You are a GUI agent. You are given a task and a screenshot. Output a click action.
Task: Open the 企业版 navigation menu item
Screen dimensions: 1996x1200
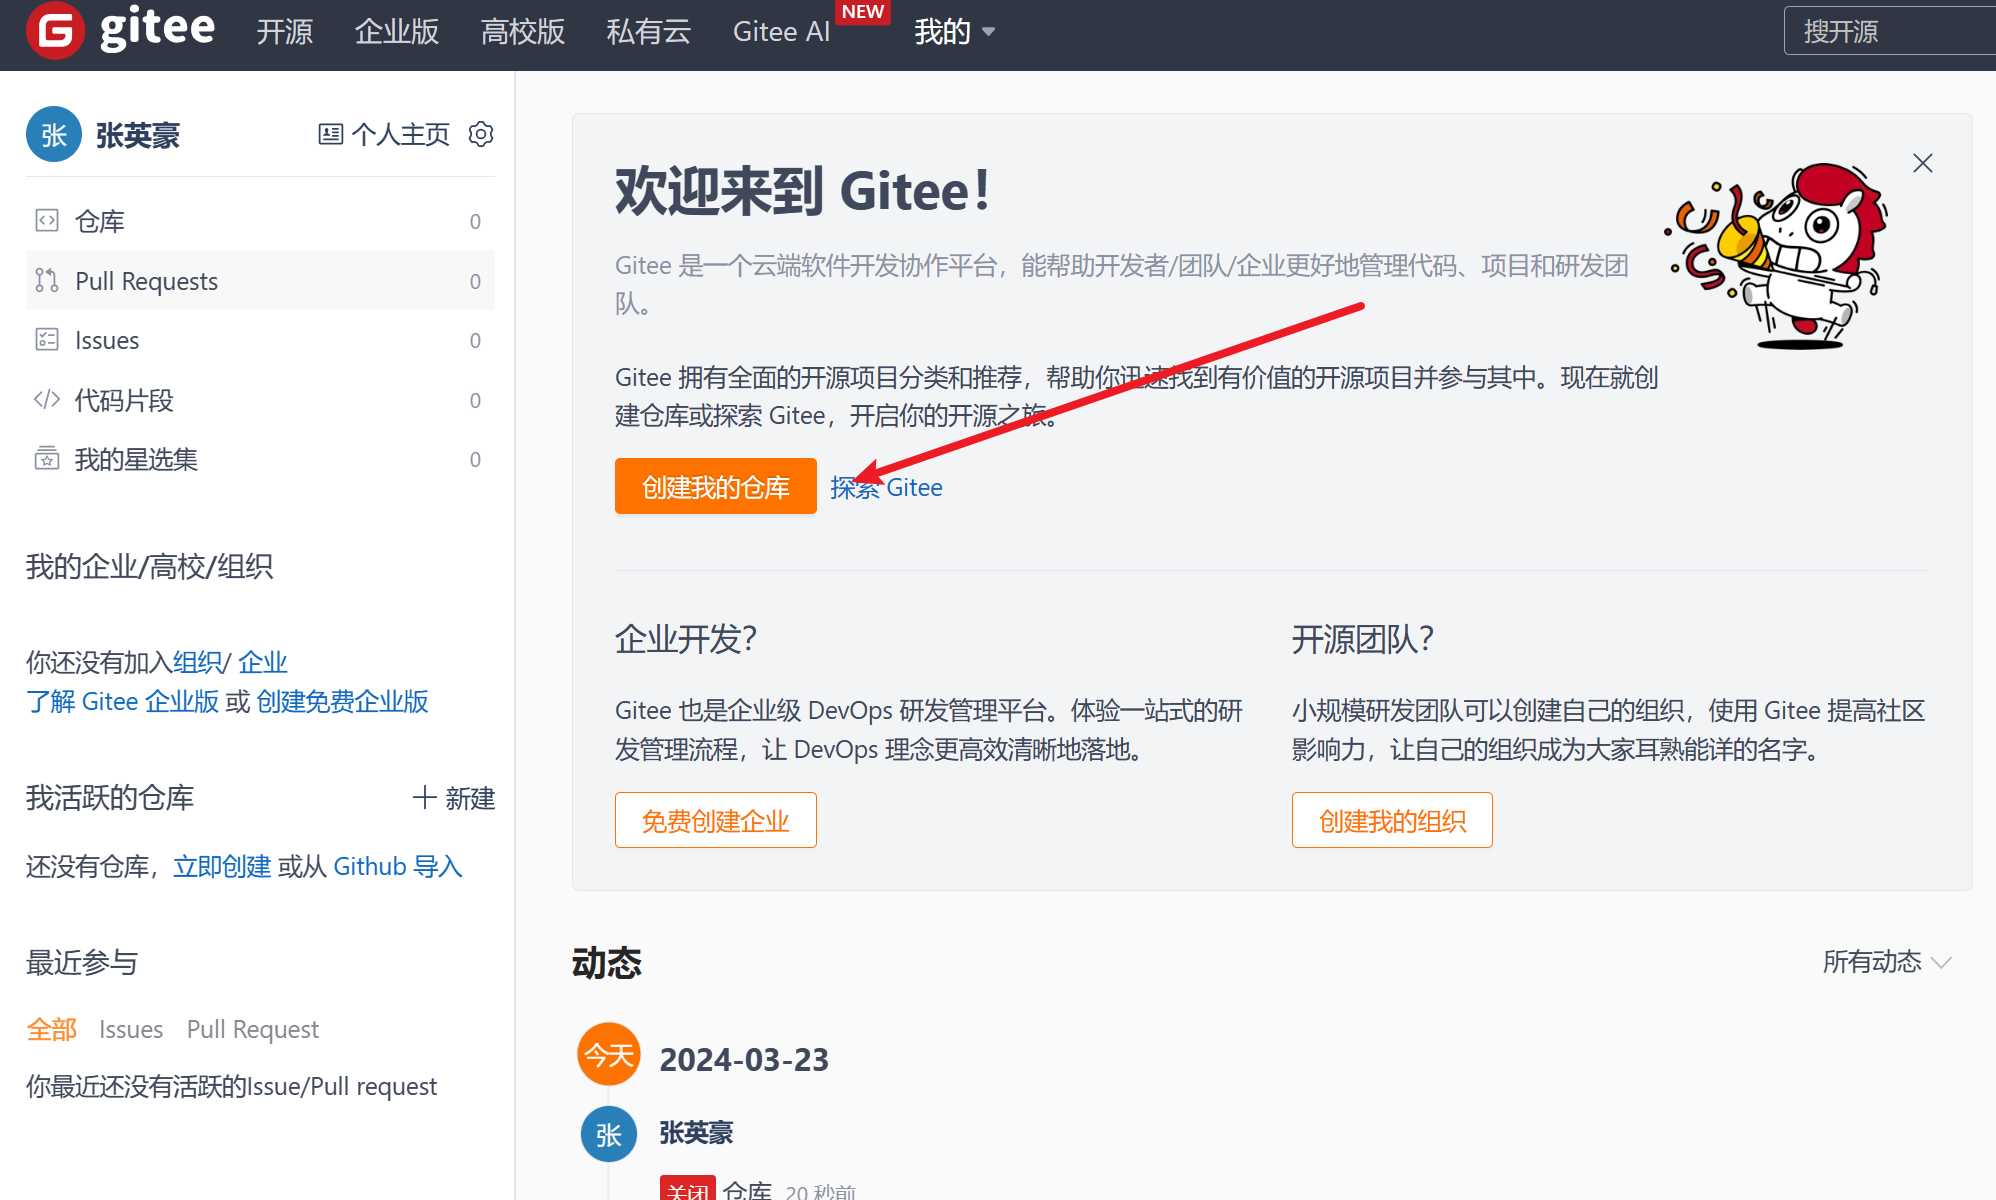pos(397,32)
